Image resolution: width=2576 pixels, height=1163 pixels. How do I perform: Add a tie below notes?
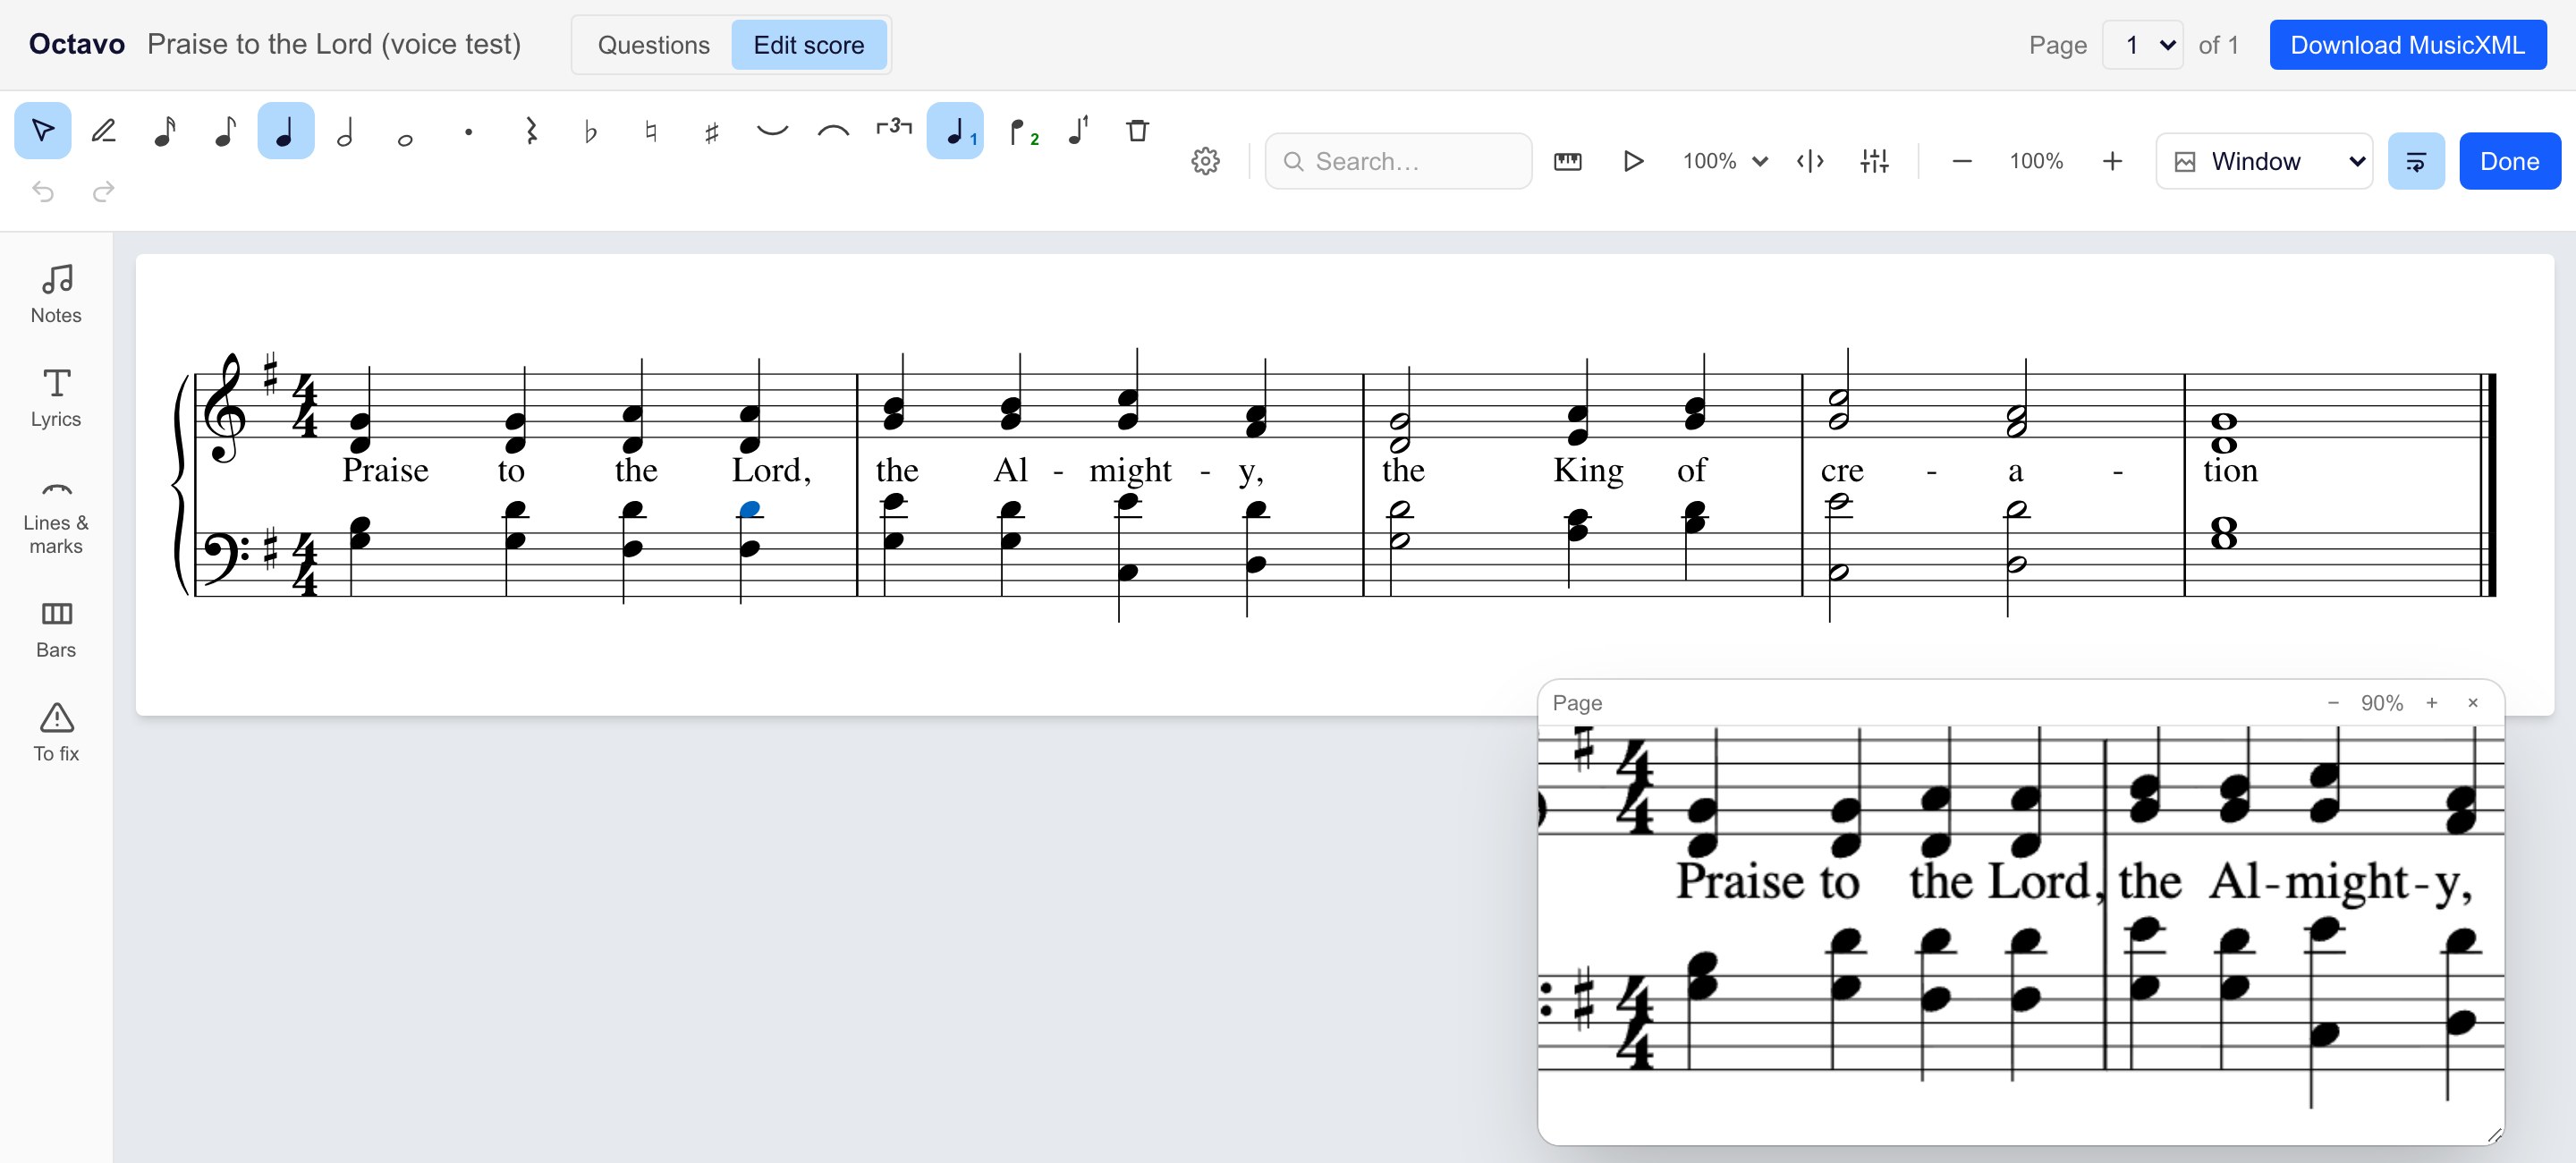(x=772, y=131)
